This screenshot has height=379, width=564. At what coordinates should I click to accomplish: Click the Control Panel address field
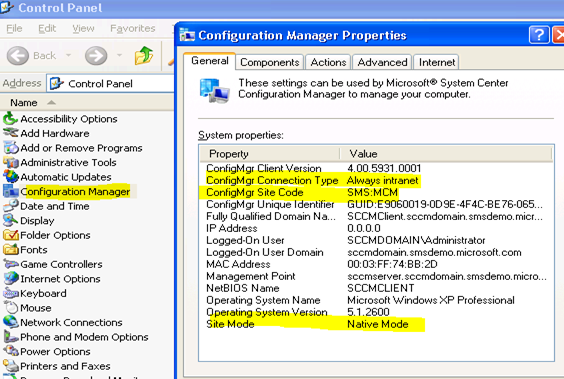110,83
